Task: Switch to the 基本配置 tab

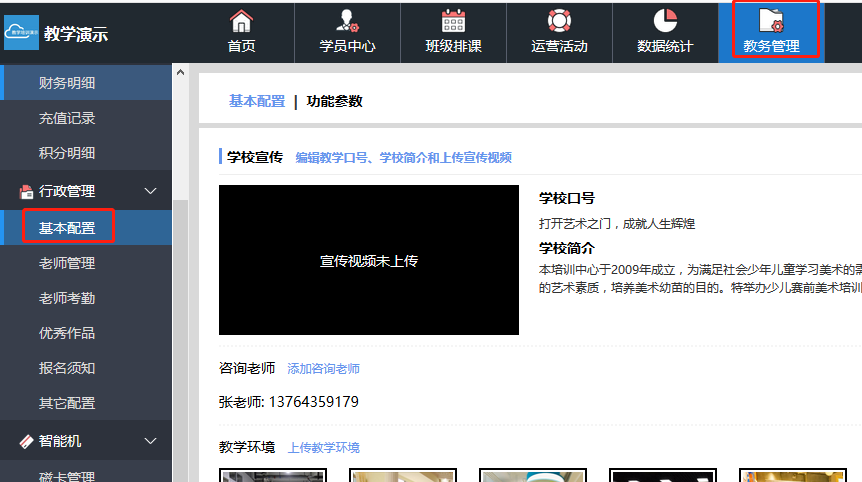Action: 257,101
